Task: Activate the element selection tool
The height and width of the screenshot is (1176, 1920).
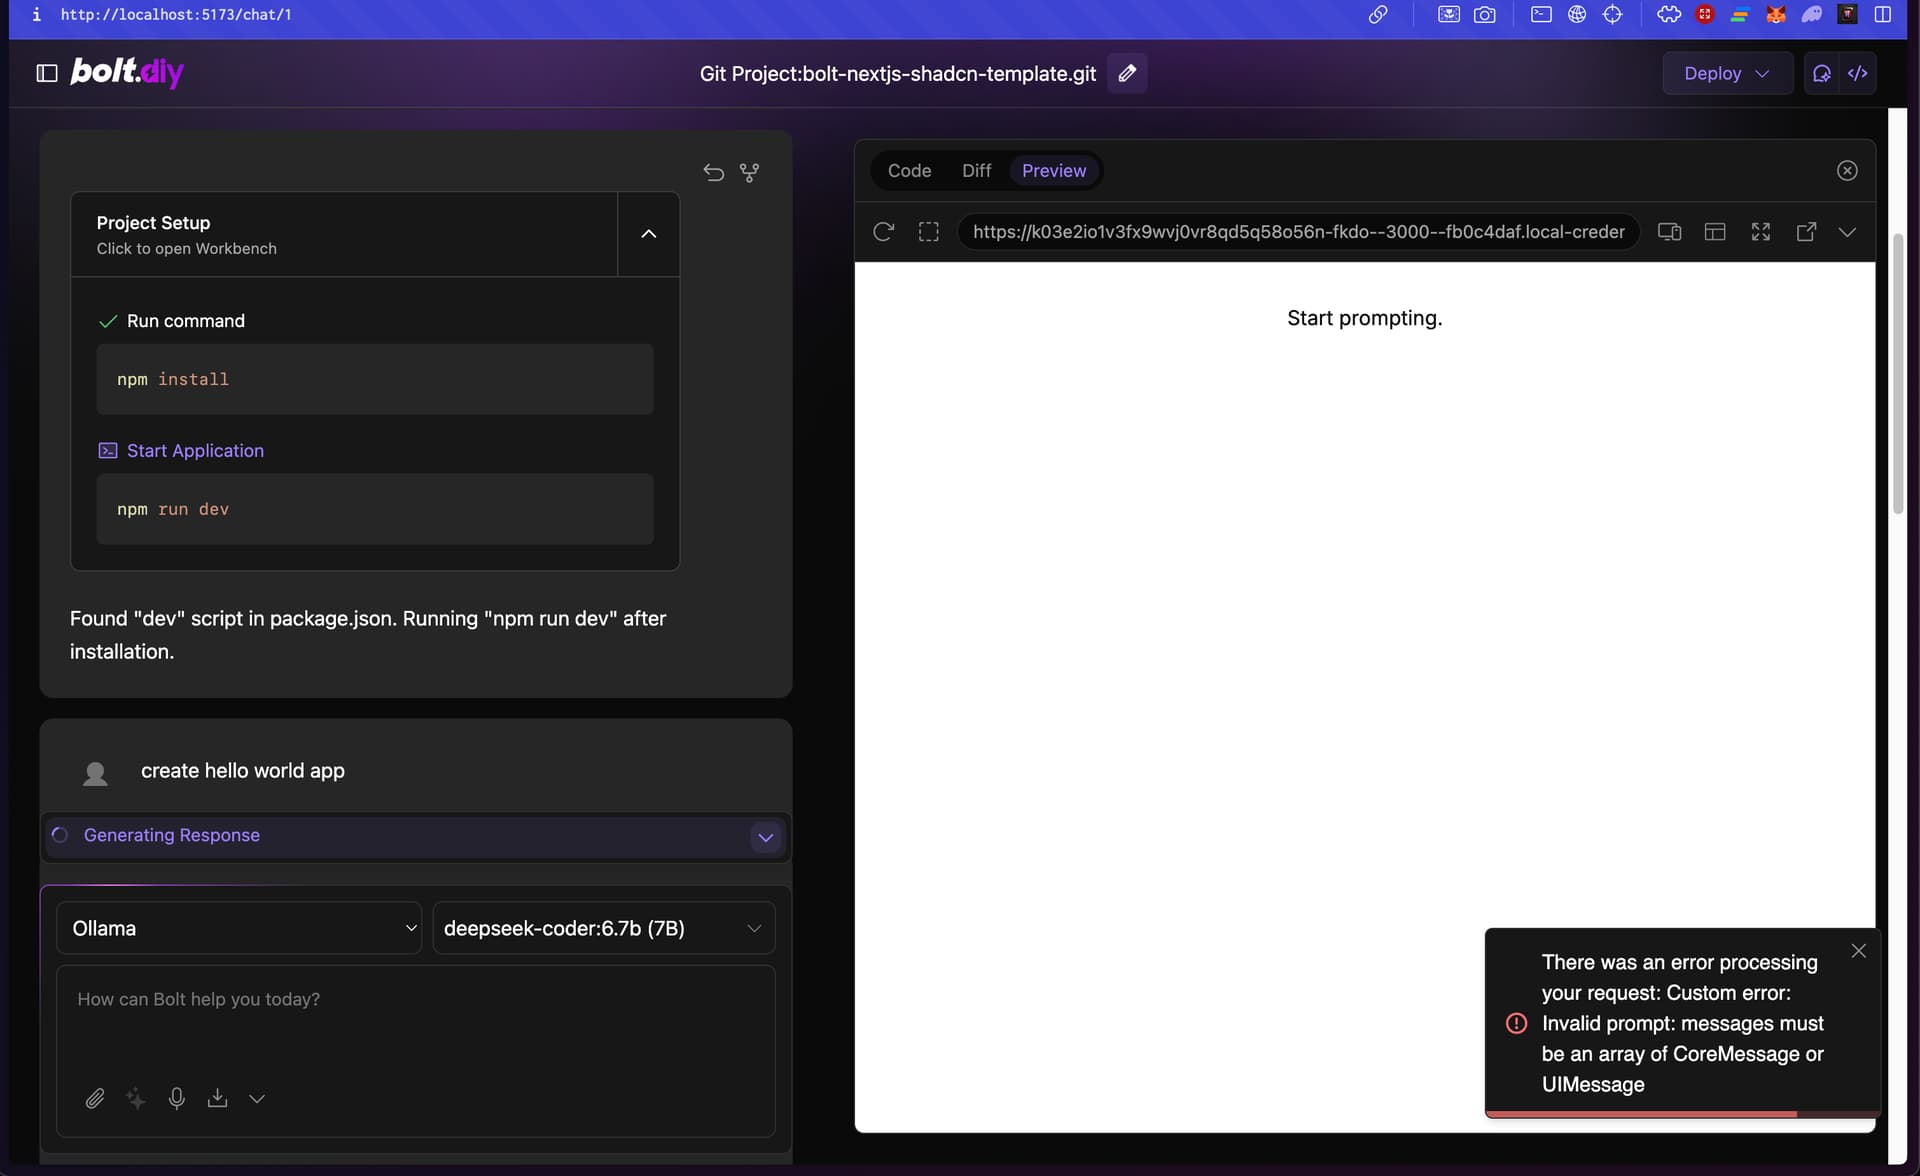Action: point(929,232)
